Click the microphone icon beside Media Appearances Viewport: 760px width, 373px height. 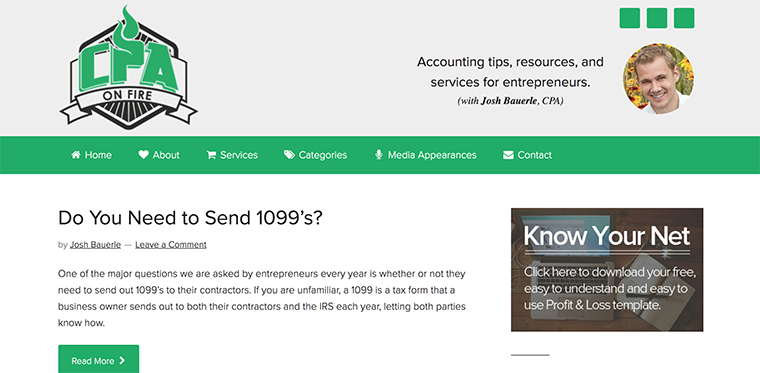click(x=379, y=155)
